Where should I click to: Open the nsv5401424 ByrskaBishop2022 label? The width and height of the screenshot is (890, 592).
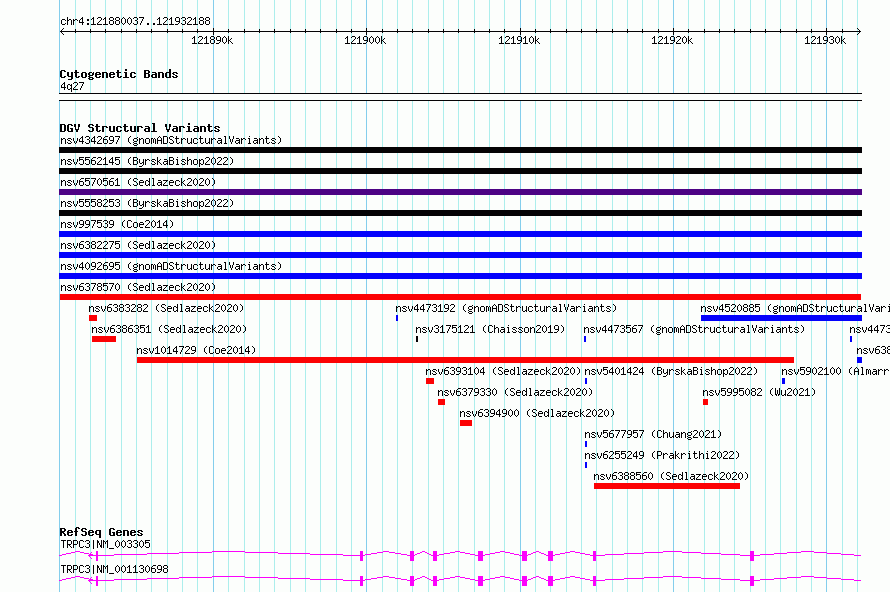(x=671, y=371)
